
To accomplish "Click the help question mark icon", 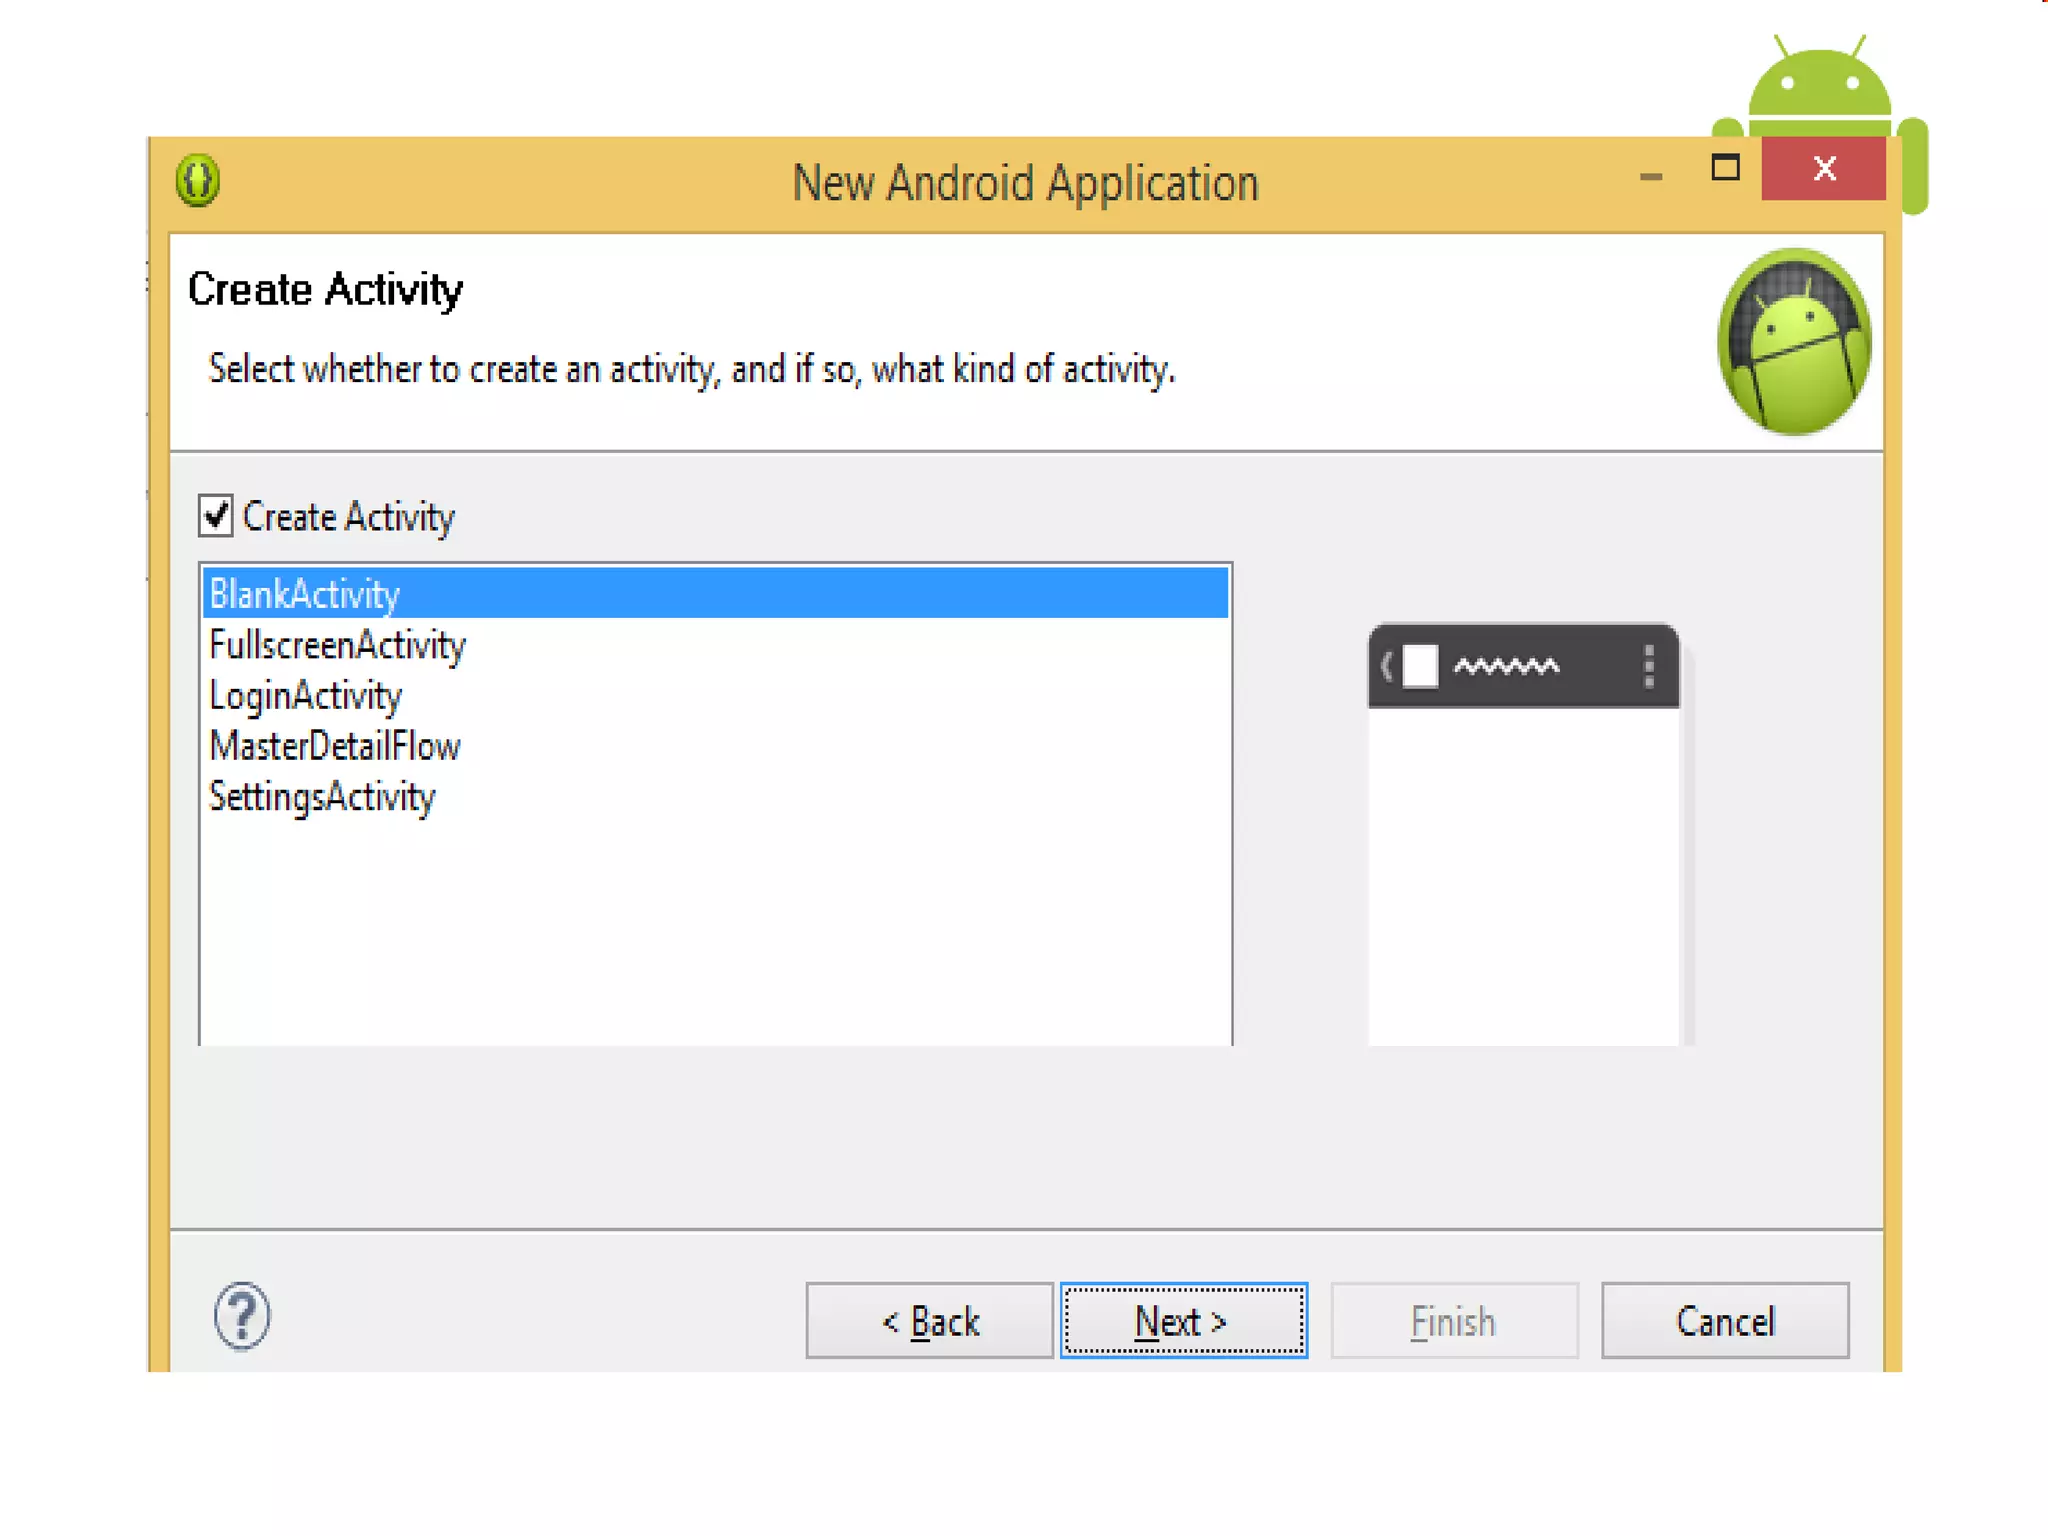I will tap(242, 1316).
